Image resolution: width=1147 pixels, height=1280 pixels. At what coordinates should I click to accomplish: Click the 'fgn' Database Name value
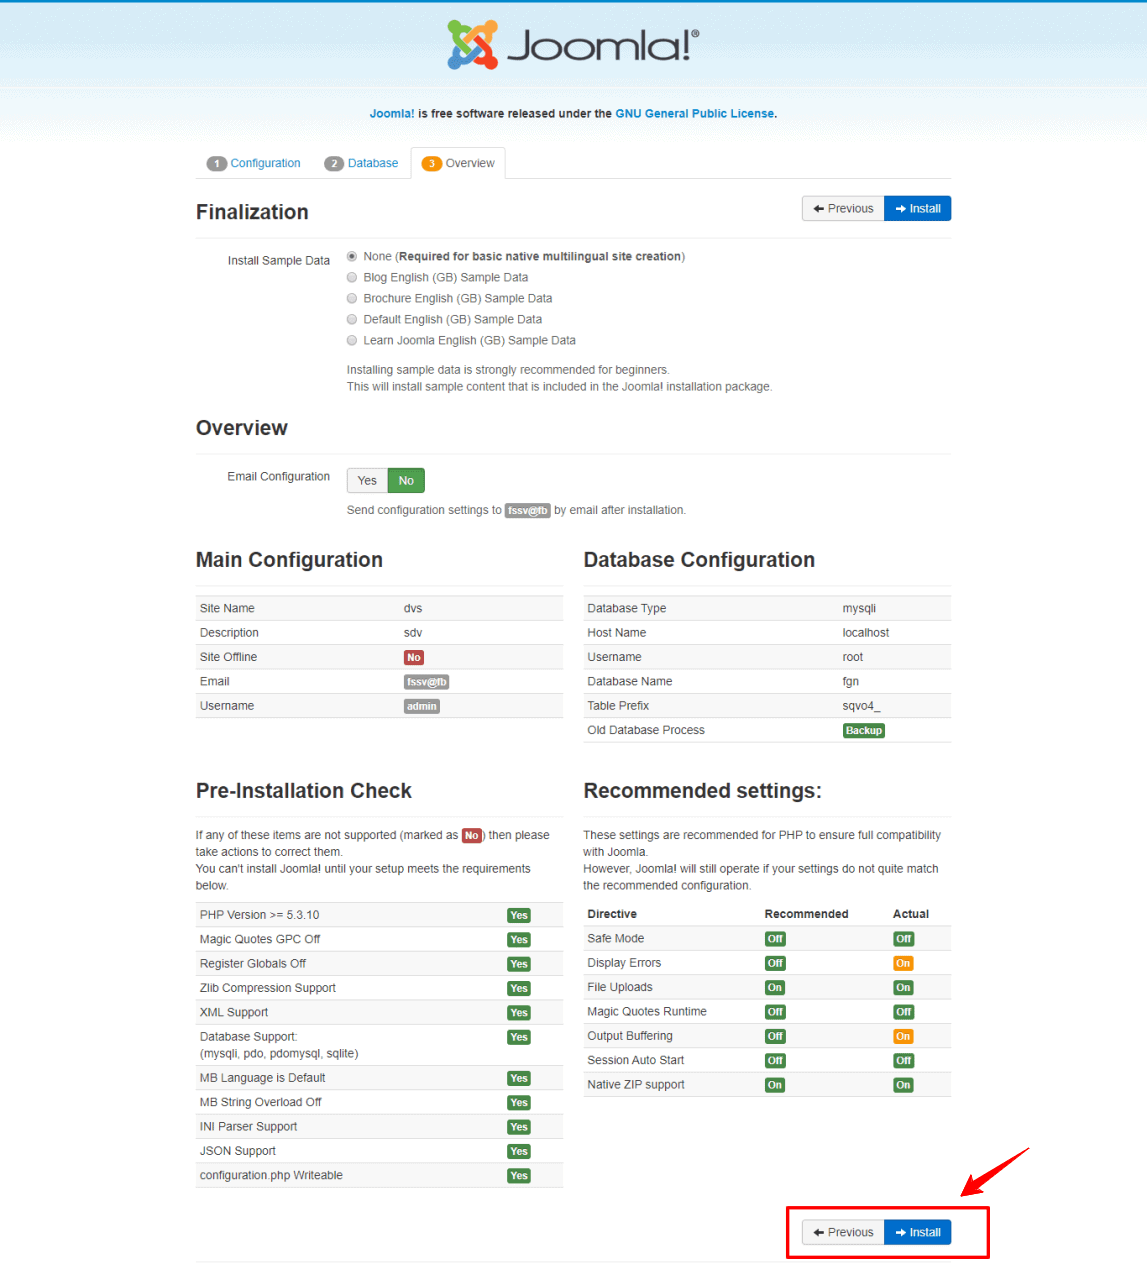click(x=851, y=682)
